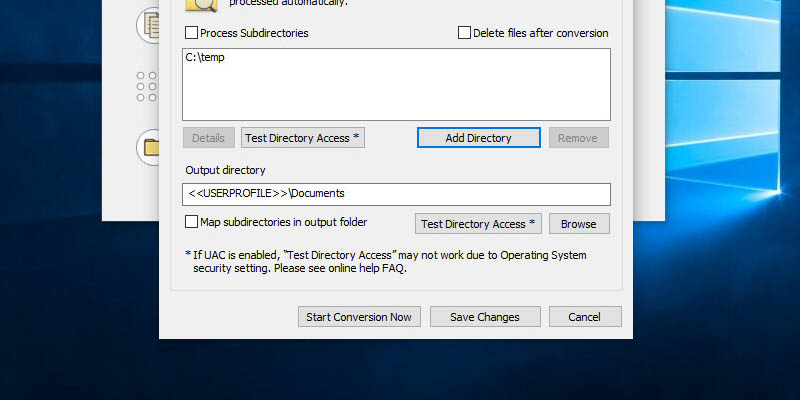
Task: Cancel the dialog
Action: [584, 317]
